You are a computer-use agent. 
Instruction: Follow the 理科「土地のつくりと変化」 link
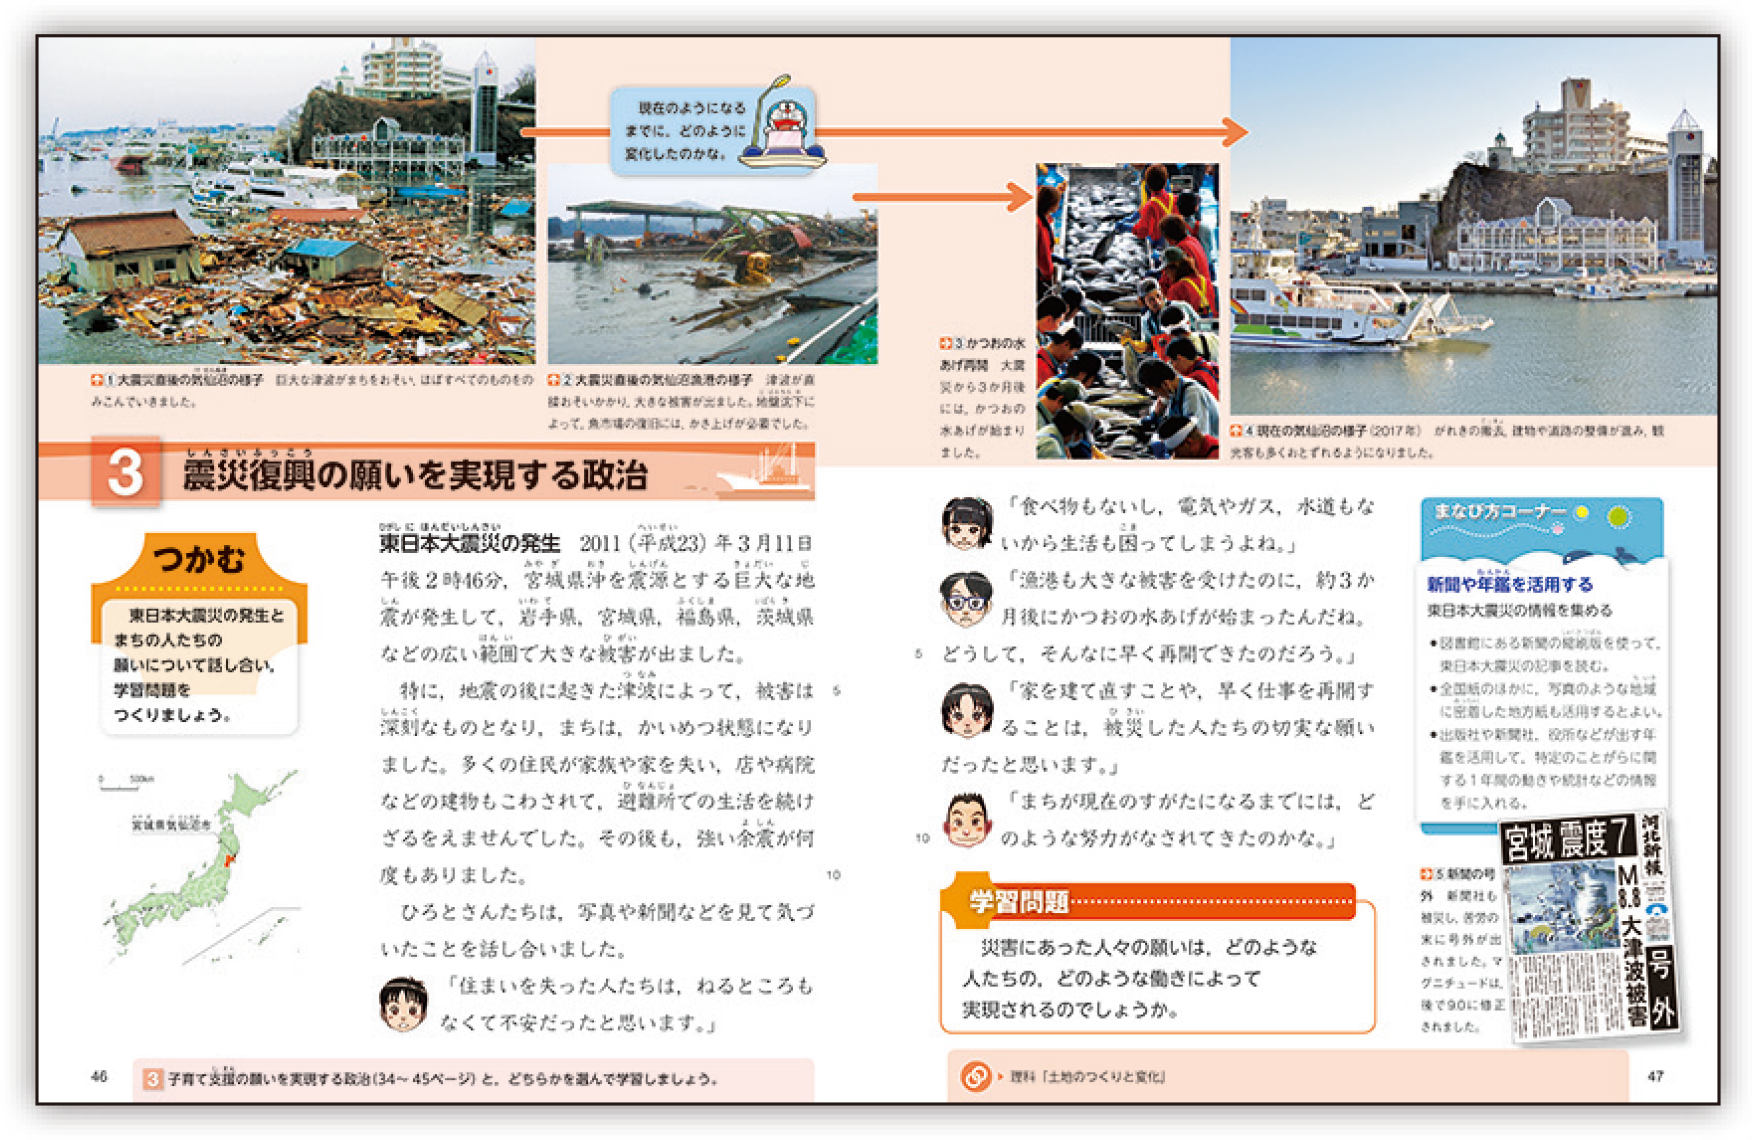pos(1087,1076)
